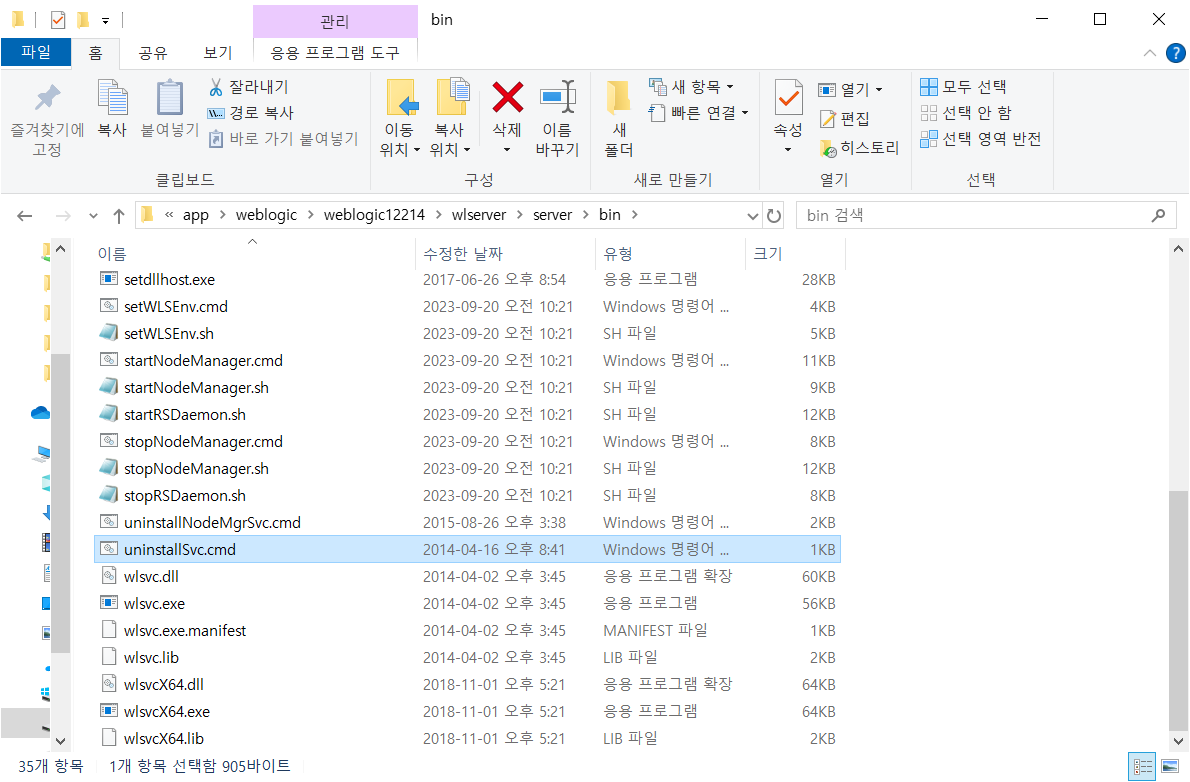Go up one folder level arrow

pyautogui.click(x=118, y=216)
